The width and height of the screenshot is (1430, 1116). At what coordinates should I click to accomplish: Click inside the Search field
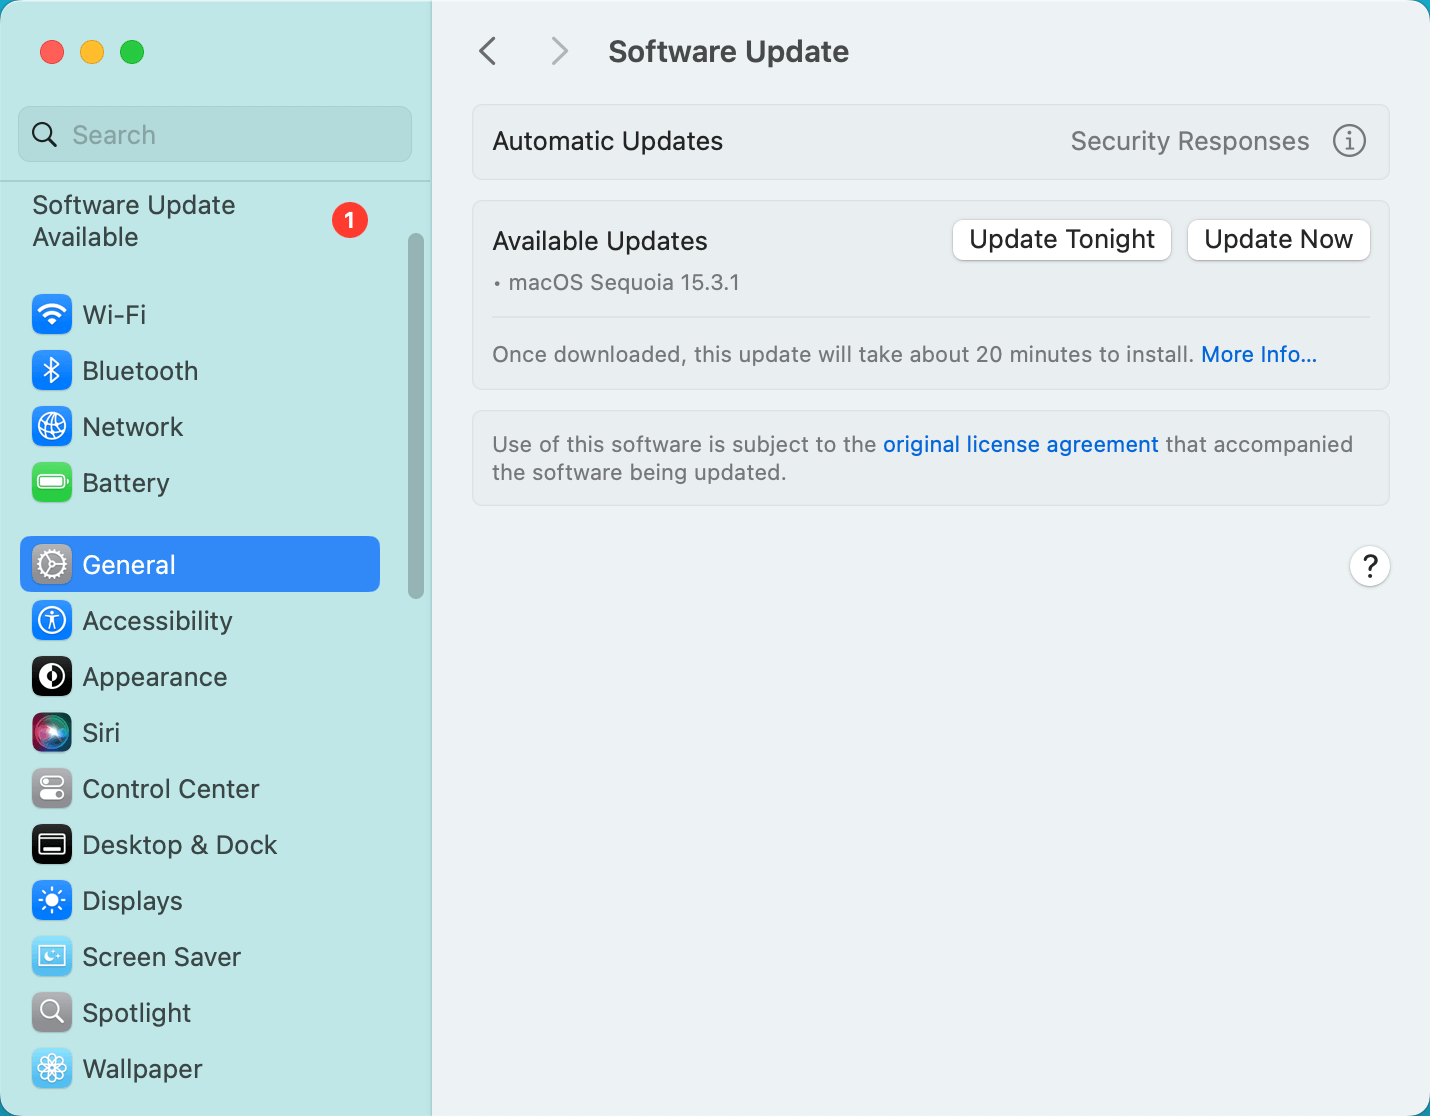tap(214, 134)
